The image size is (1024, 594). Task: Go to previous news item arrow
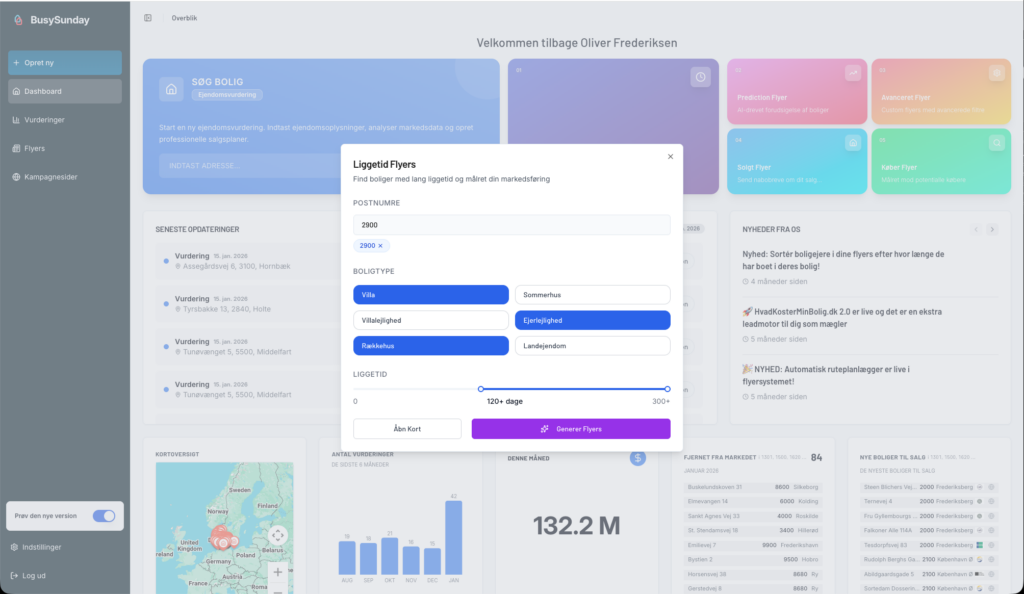pos(977,229)
